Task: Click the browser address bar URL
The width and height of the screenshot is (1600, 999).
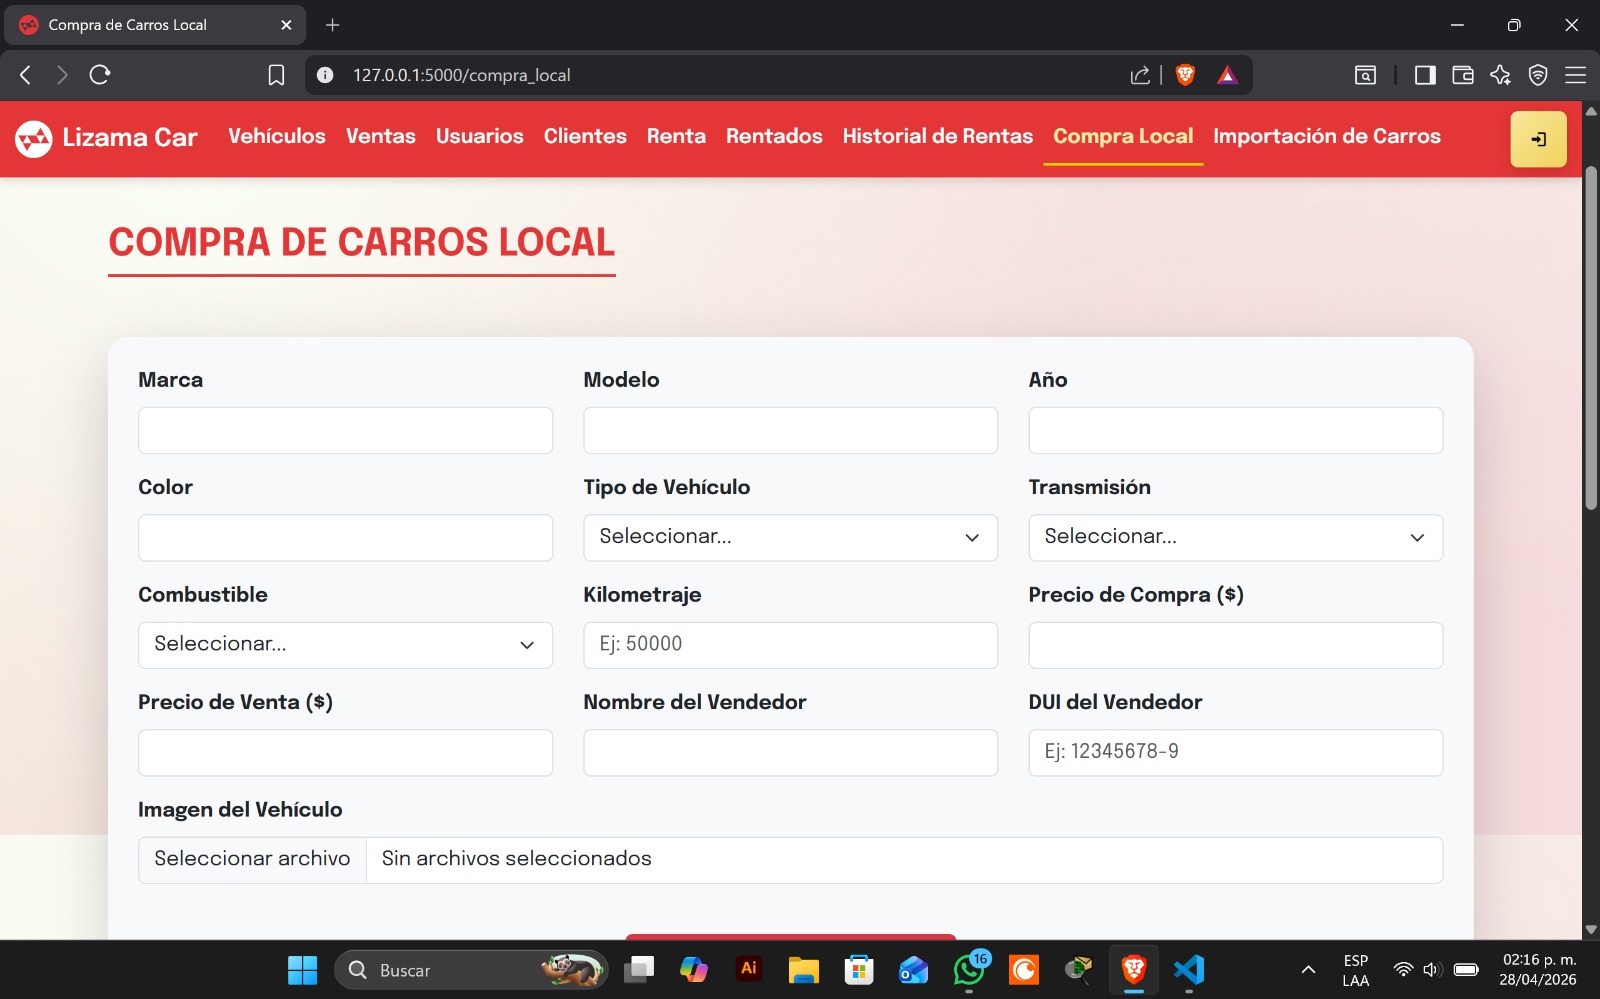Action: pos(461,75)
